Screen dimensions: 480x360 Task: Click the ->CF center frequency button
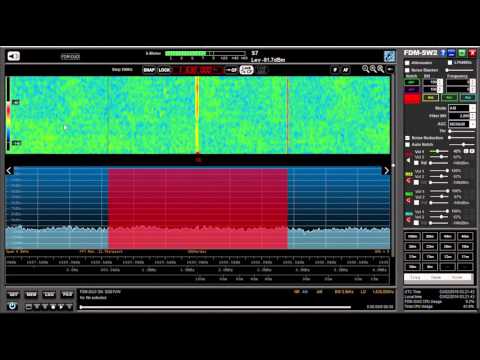tap(232, 70)
